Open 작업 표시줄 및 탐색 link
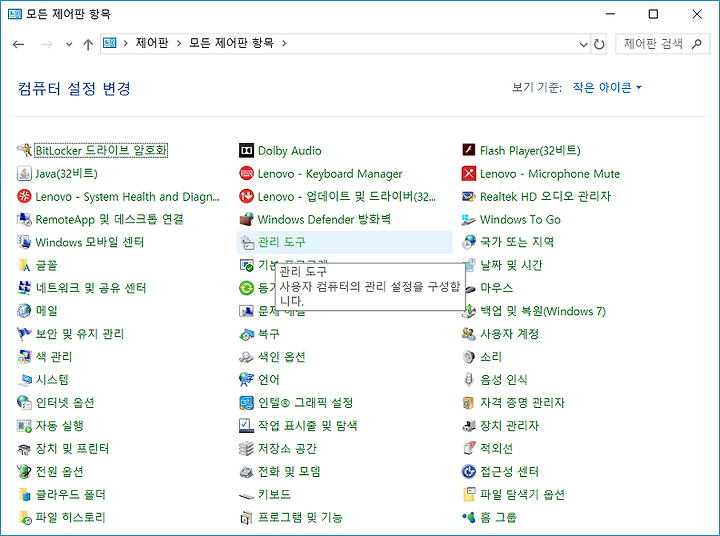The image size is (720, 536). point(307,425)
